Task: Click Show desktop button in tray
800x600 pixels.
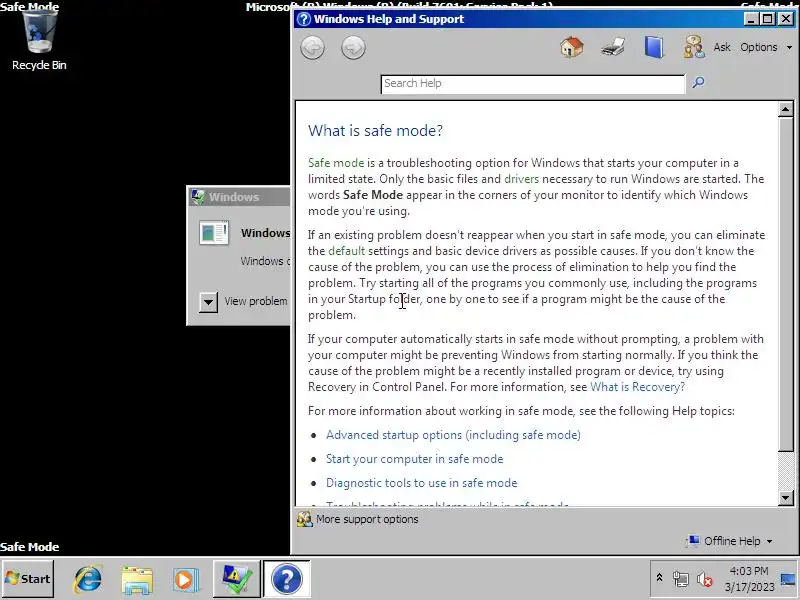Action: point(788,579)
